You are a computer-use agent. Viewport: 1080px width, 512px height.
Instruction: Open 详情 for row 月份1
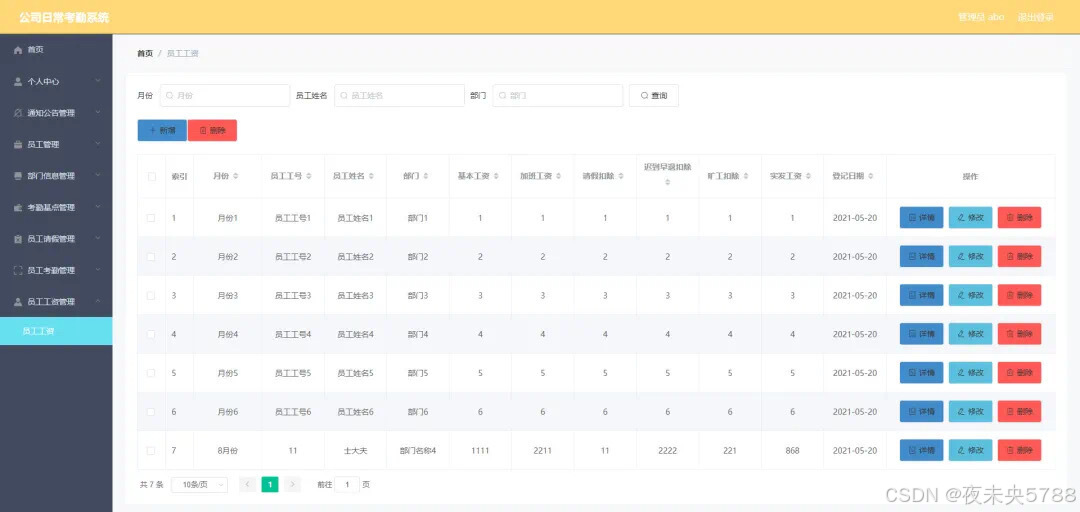click(922, 218)
